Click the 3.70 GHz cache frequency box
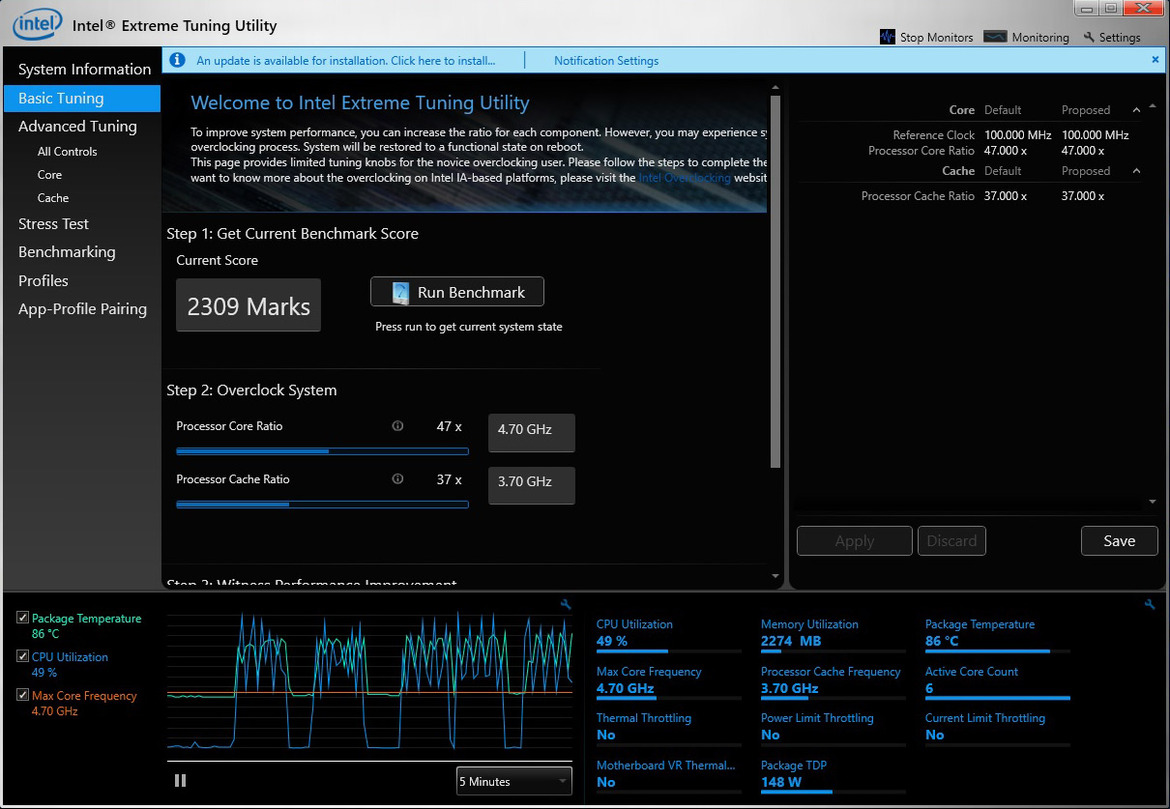Image resolution: width=1170 pixels, height=809 pixels. 531,485
